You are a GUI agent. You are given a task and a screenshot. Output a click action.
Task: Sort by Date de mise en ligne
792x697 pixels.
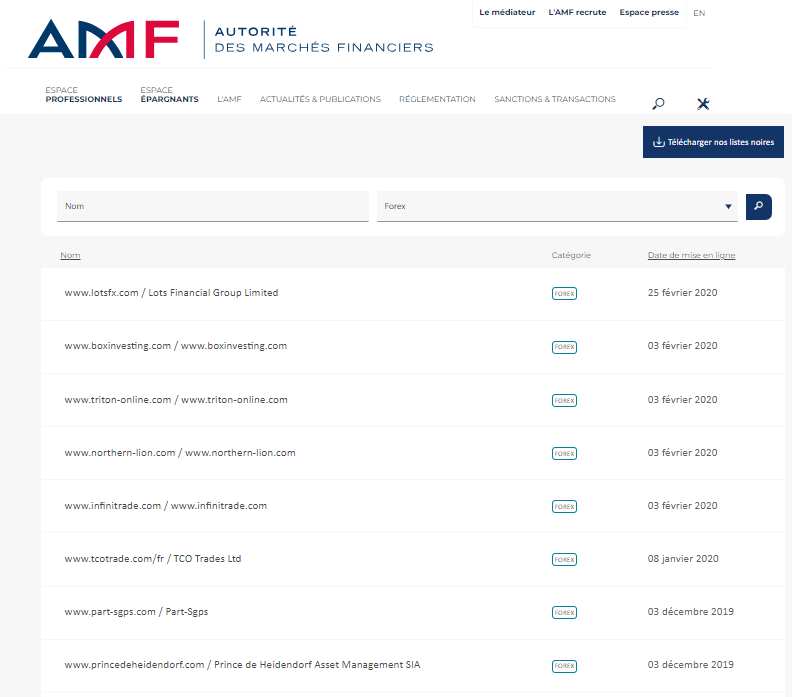pos(691,255)
